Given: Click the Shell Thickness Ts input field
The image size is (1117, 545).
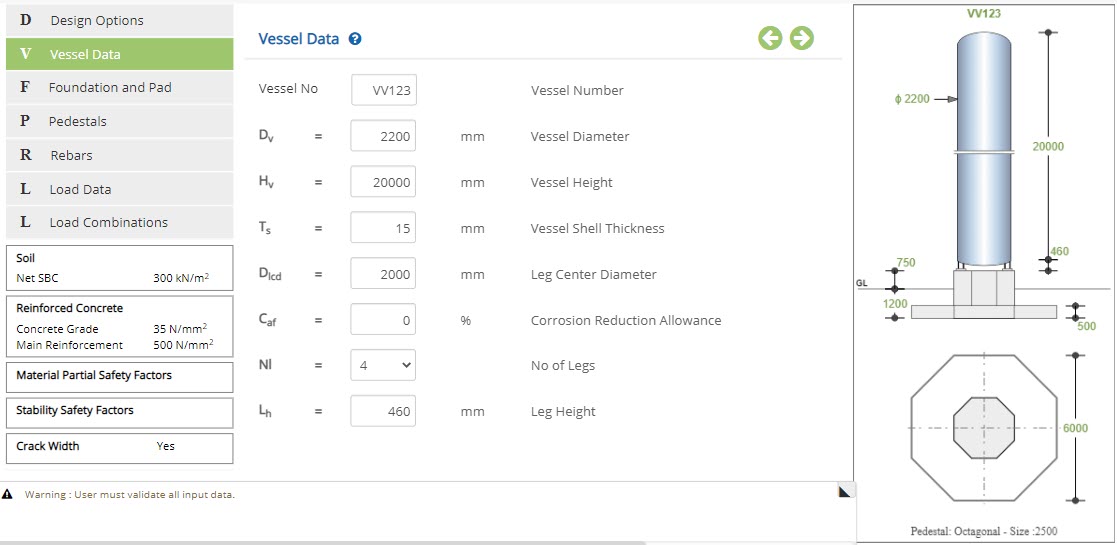Looking at the screenshot, I should click(383, 228).
